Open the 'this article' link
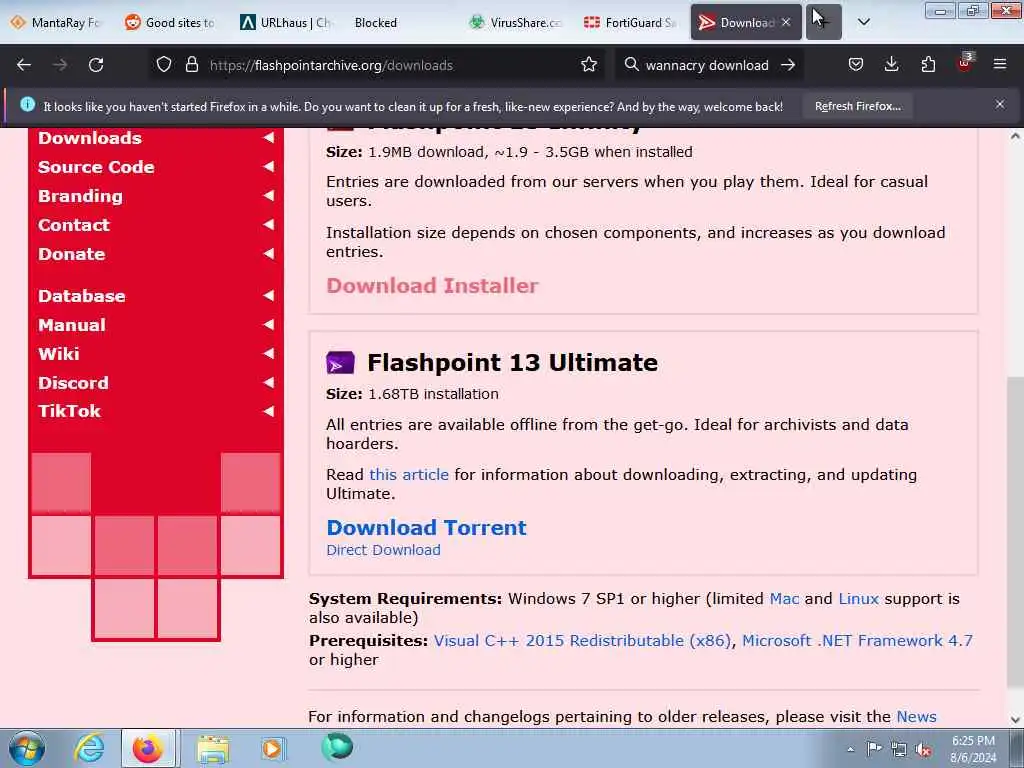This screenshot has height=768, width=1024. point(409,475)
